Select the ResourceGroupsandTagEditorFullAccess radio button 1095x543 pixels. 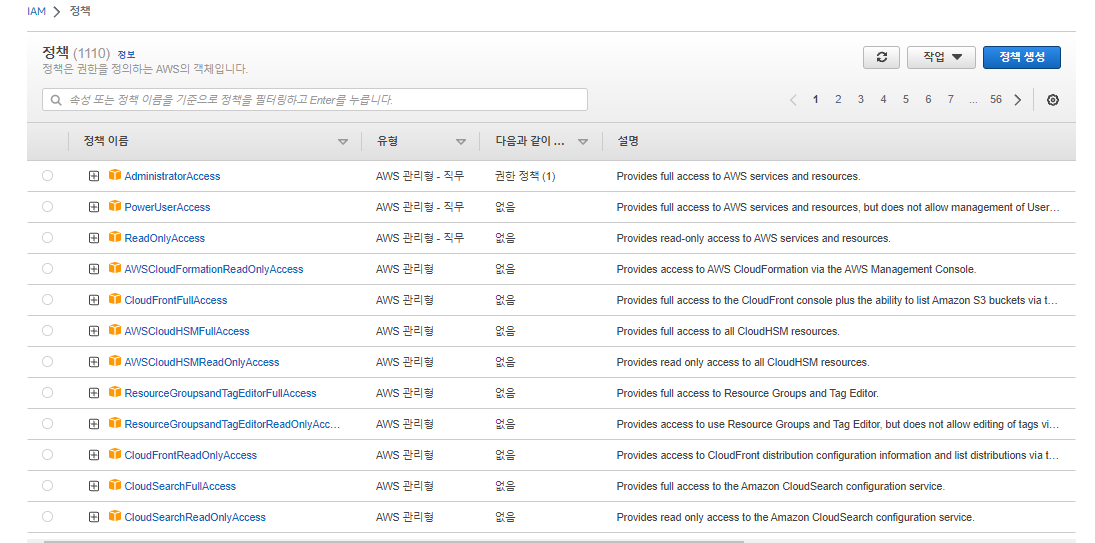coord(47,392)
